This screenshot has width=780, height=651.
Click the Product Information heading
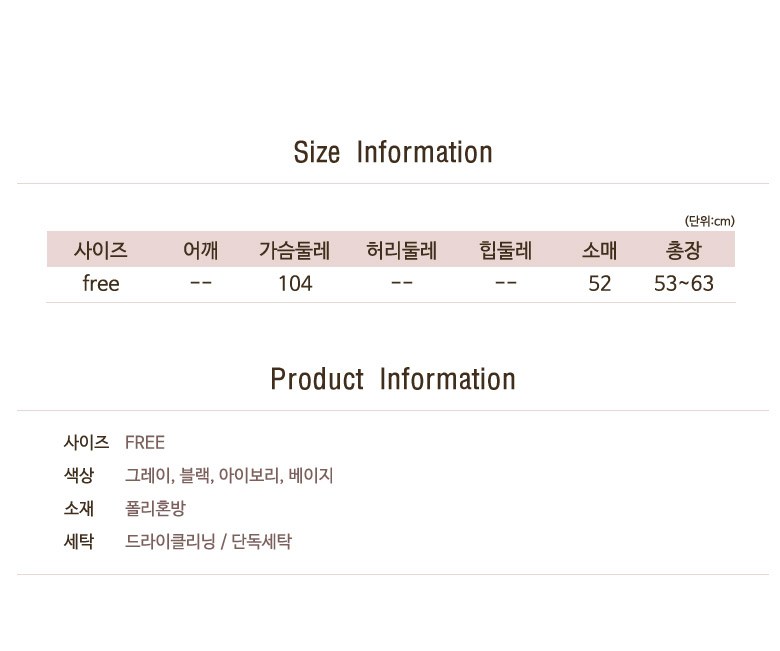(x=393, y=379)
